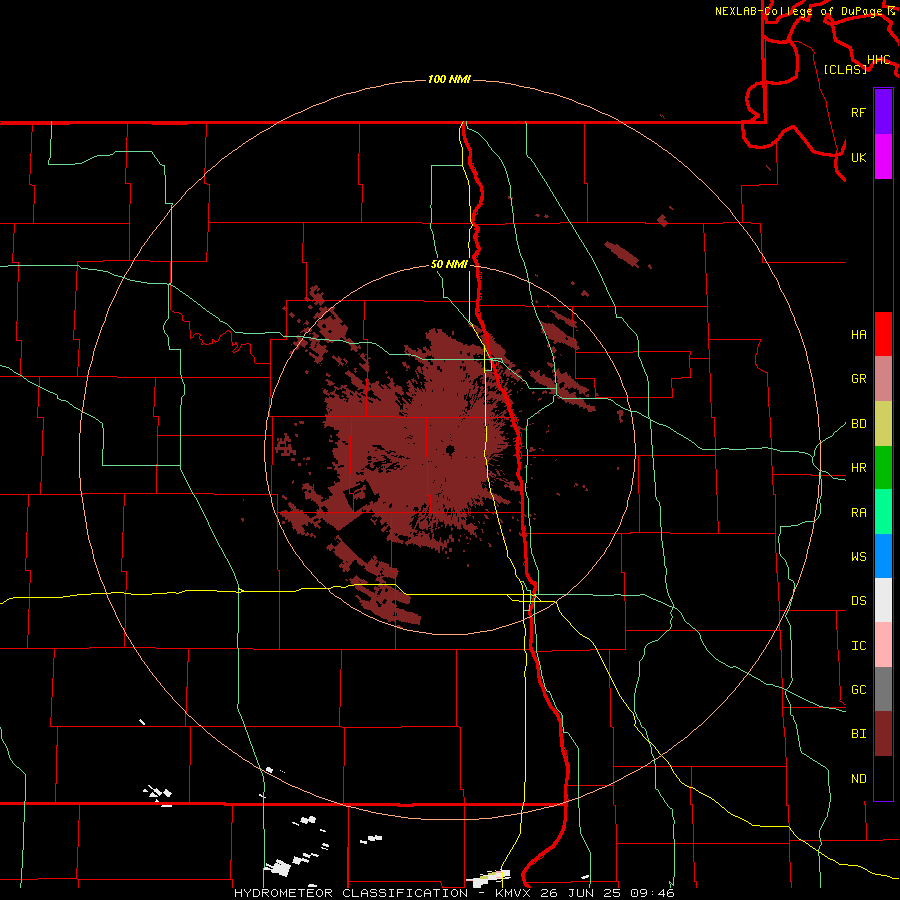Click the HR green legend swatch
This screenshot has height=900, width=900.
[x=883, y=468]
